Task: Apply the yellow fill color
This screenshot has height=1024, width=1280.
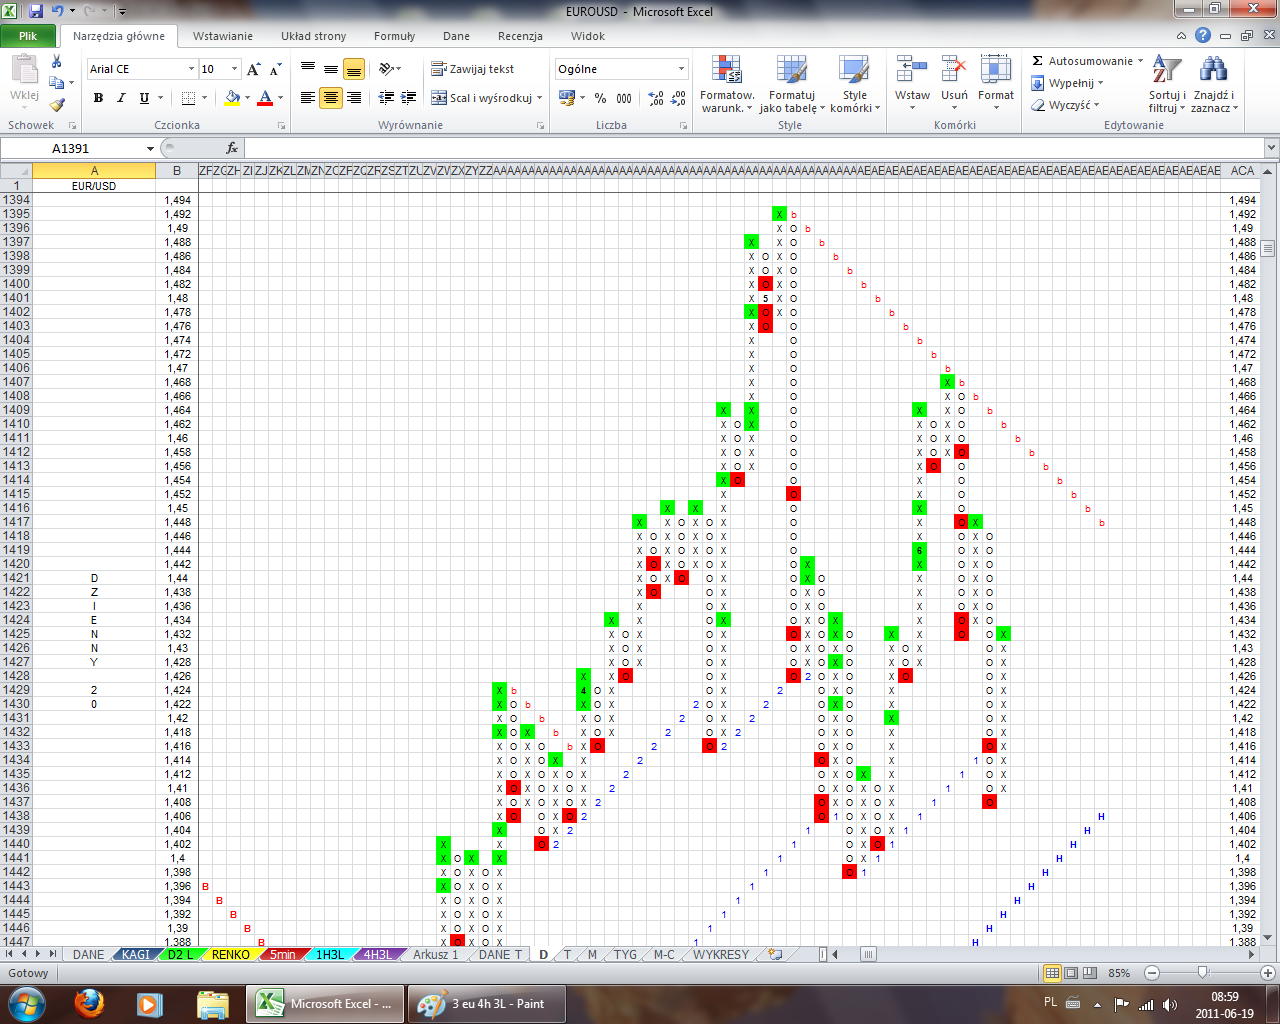Action: pyautogui.click(x=232, y=98)
